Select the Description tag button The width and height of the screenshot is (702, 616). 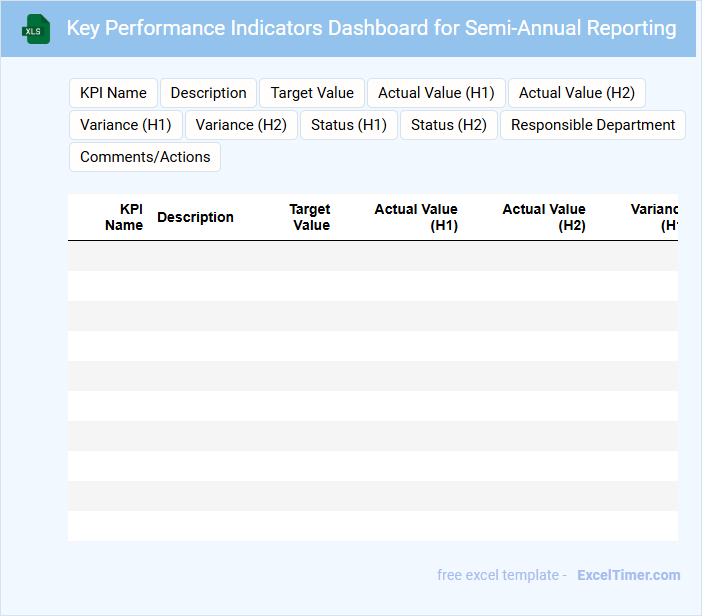coord(208,93)
